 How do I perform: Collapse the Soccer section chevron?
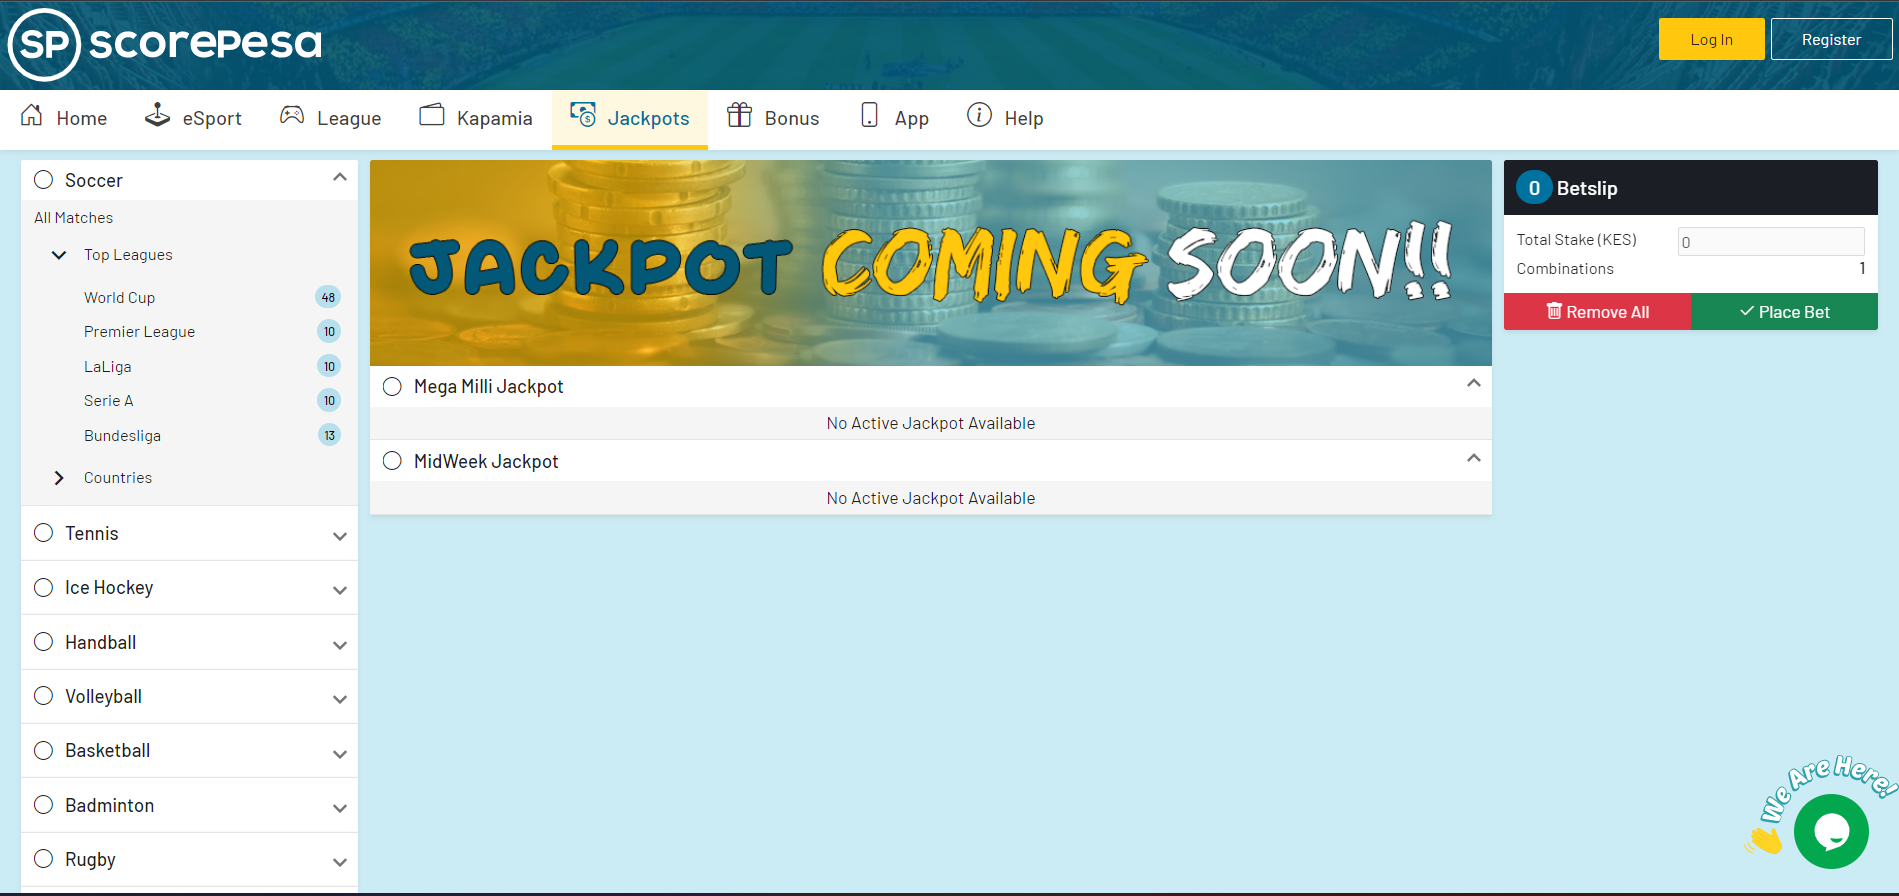[340, 177]
